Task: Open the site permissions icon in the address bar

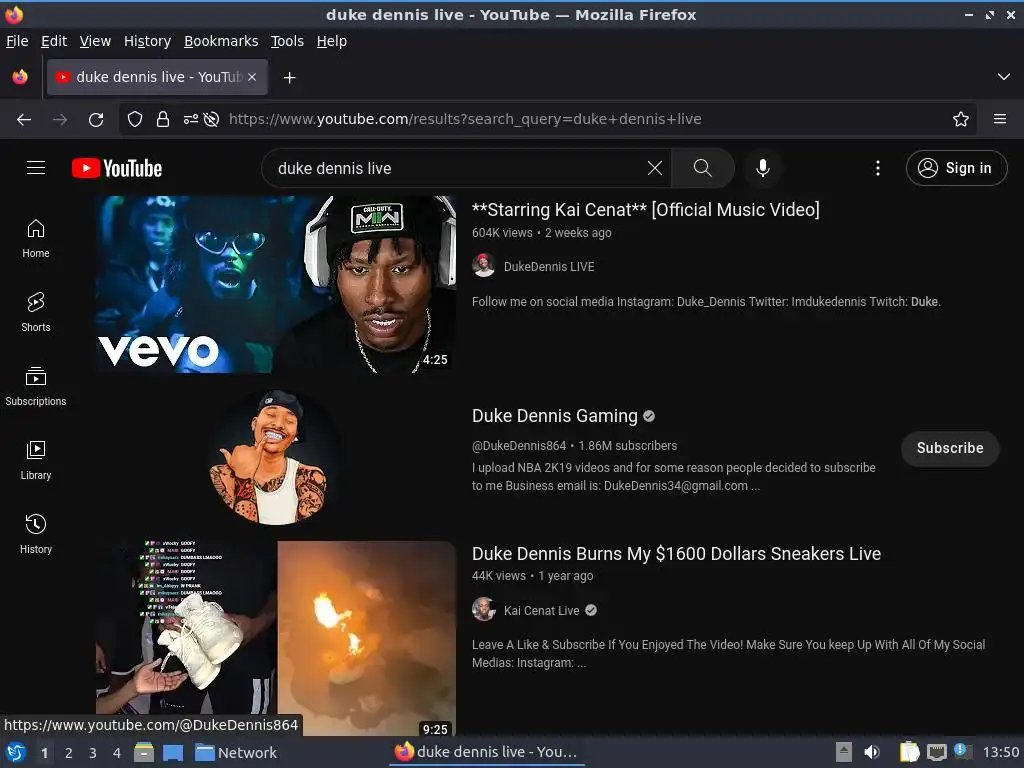Action: click(191, 119)
